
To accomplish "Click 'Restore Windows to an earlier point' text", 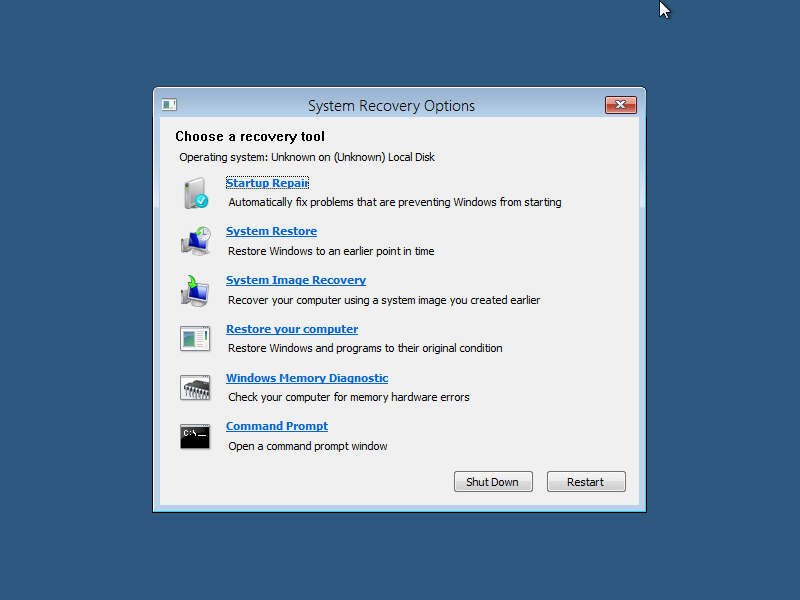I will pos(331,251).
